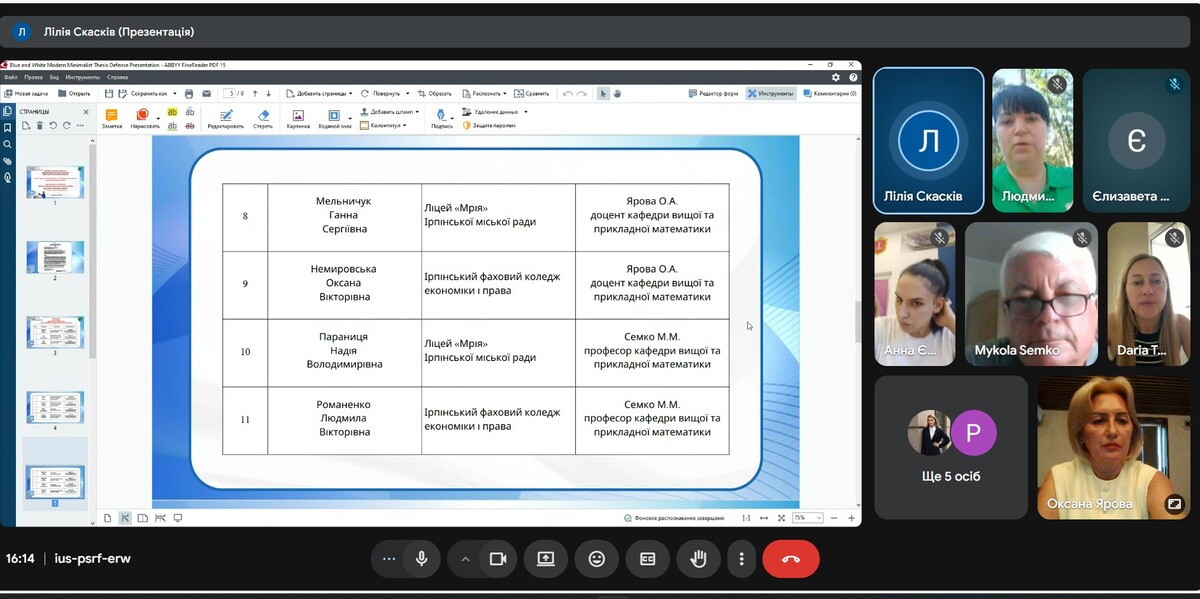The height and width of the screenshot is (599, 1200).
Task: Insert a picture with the Картинка tool
Action: (x=298, y=119)
